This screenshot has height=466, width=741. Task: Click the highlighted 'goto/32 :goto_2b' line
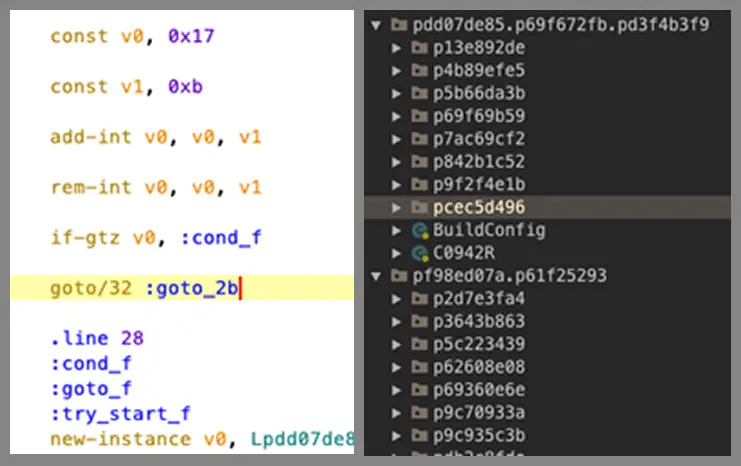pyautogui.click(x=182, y=288)
